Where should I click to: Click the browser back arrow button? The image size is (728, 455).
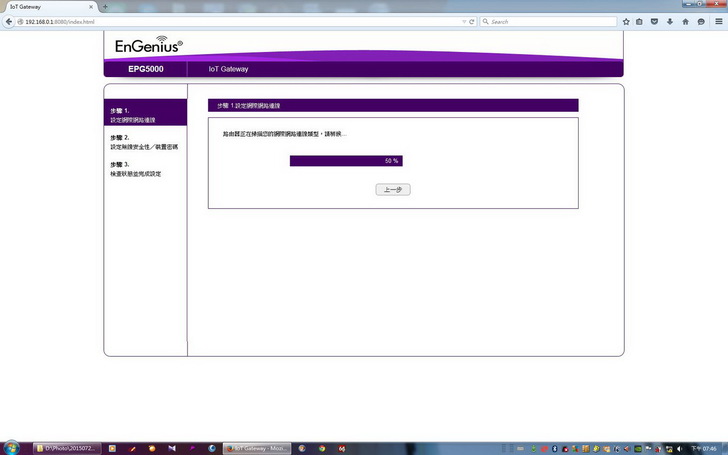pos(7,21)
